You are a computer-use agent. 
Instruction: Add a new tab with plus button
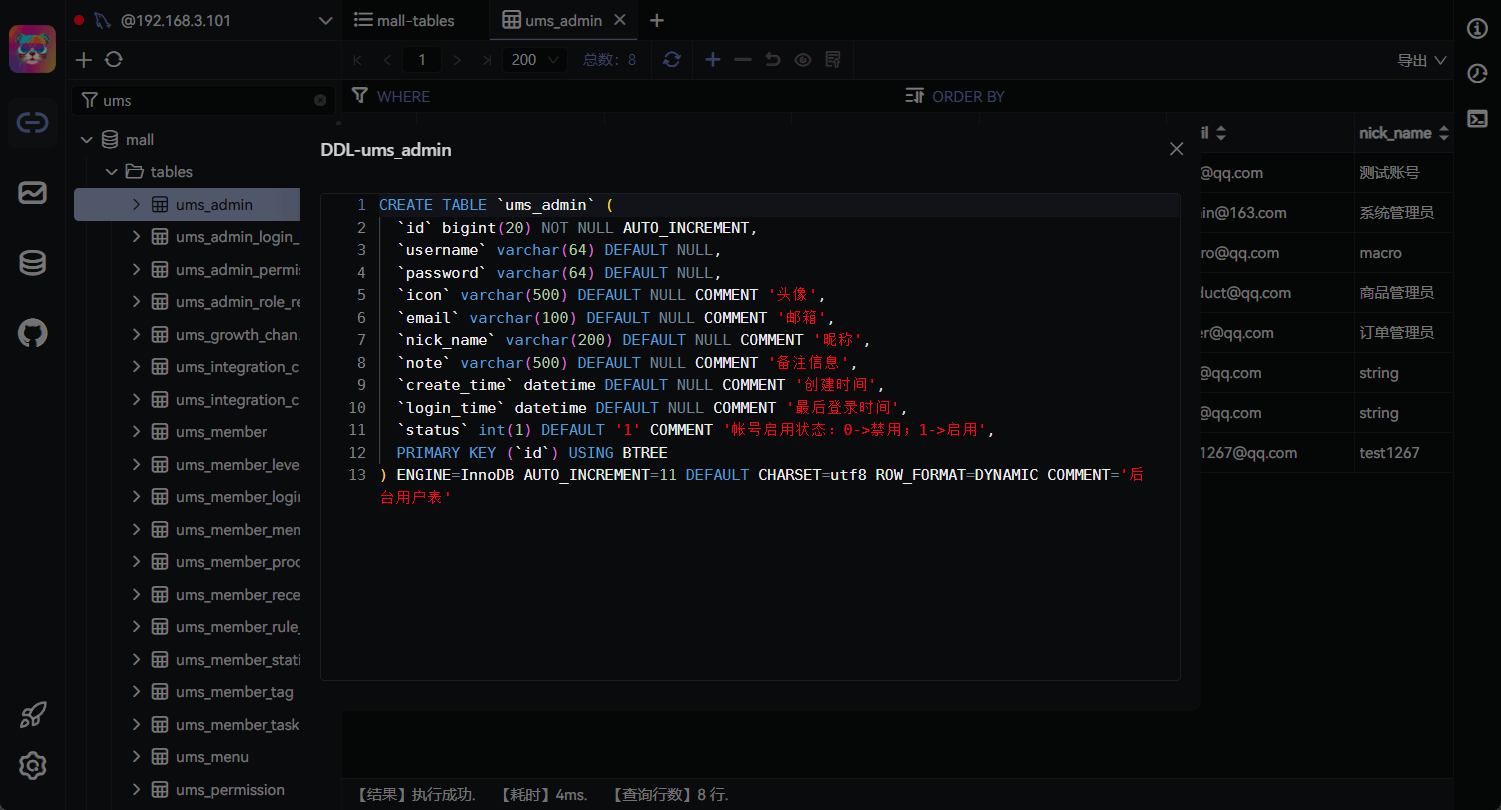pos(656,20)
